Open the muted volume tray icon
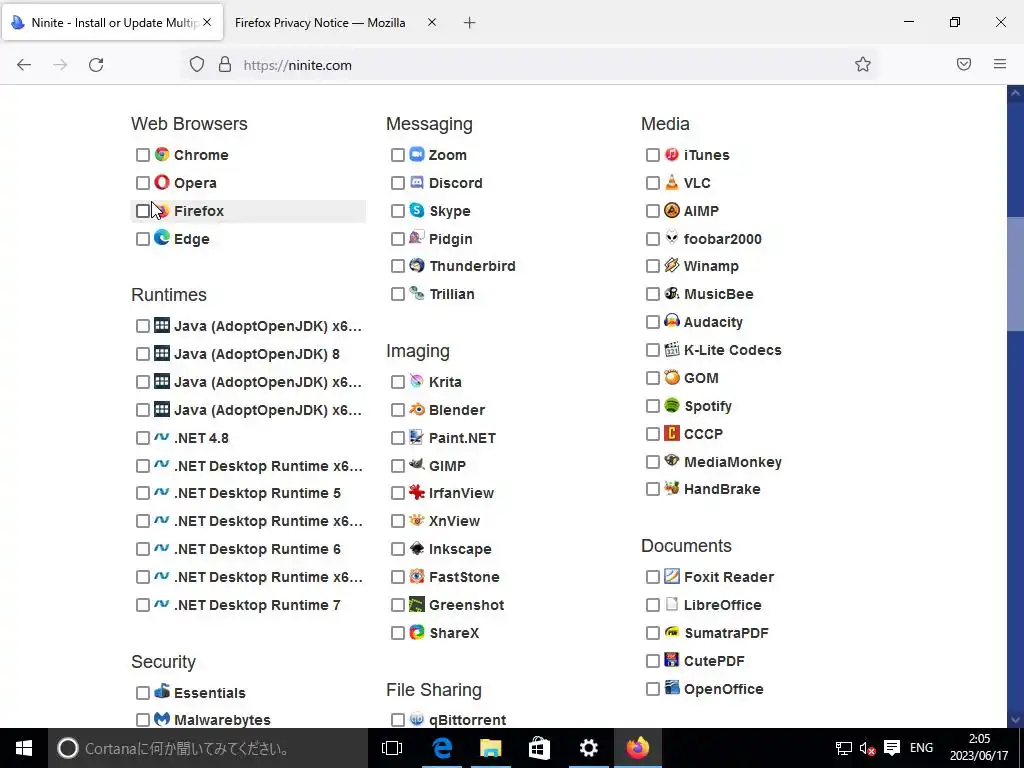 (867, 748)
